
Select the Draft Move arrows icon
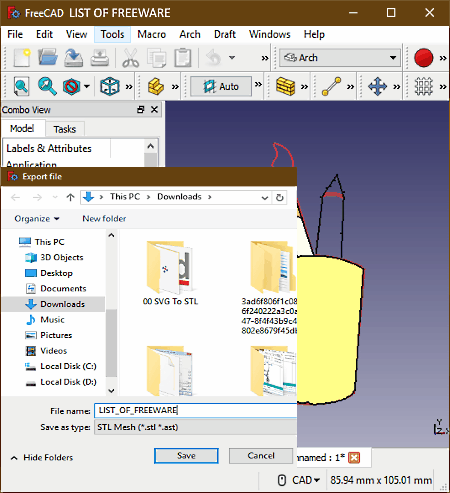(x=377, y=86)
